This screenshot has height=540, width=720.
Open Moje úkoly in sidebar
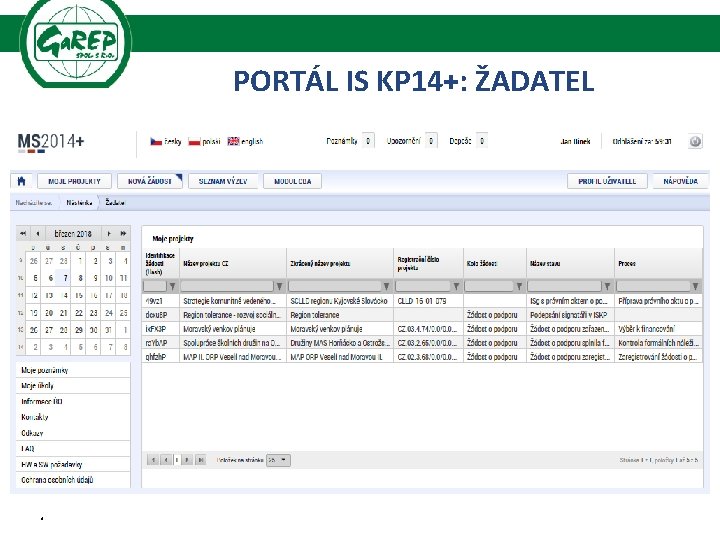(73, 386)
